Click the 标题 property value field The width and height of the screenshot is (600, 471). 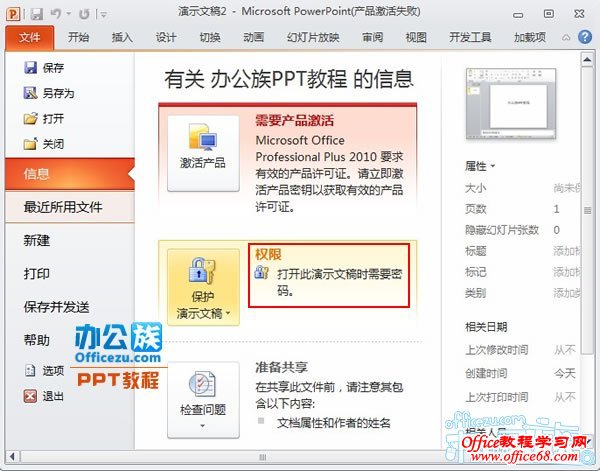pyautogui.click(x=567, y=251)
